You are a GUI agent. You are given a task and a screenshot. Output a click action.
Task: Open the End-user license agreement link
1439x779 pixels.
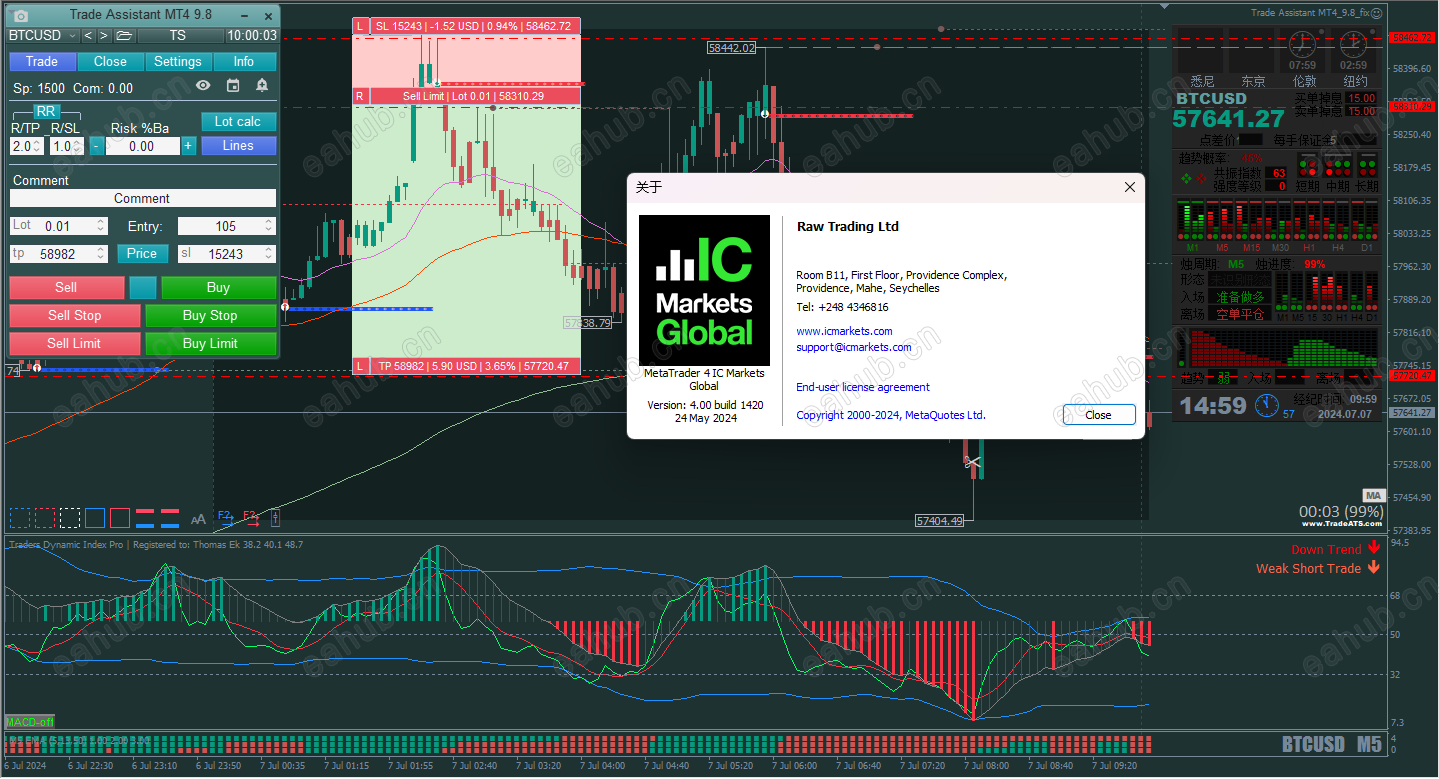[863, 387]
